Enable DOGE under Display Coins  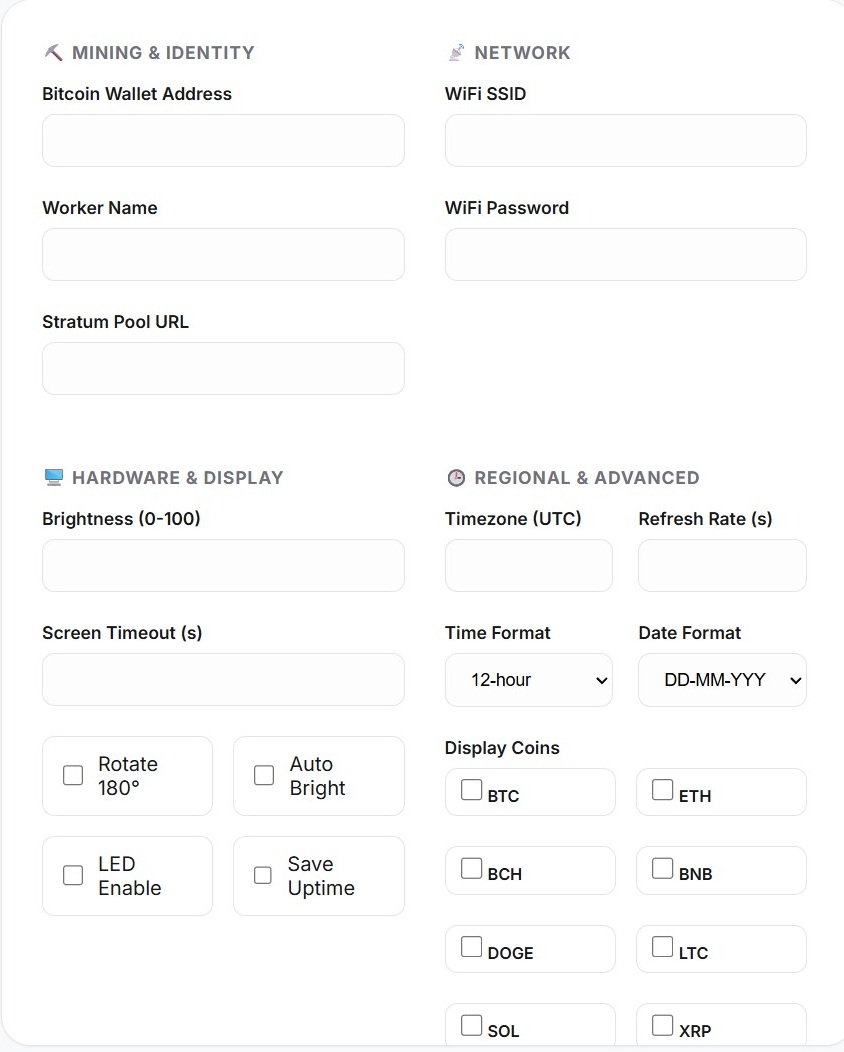[x=471, y=946]
